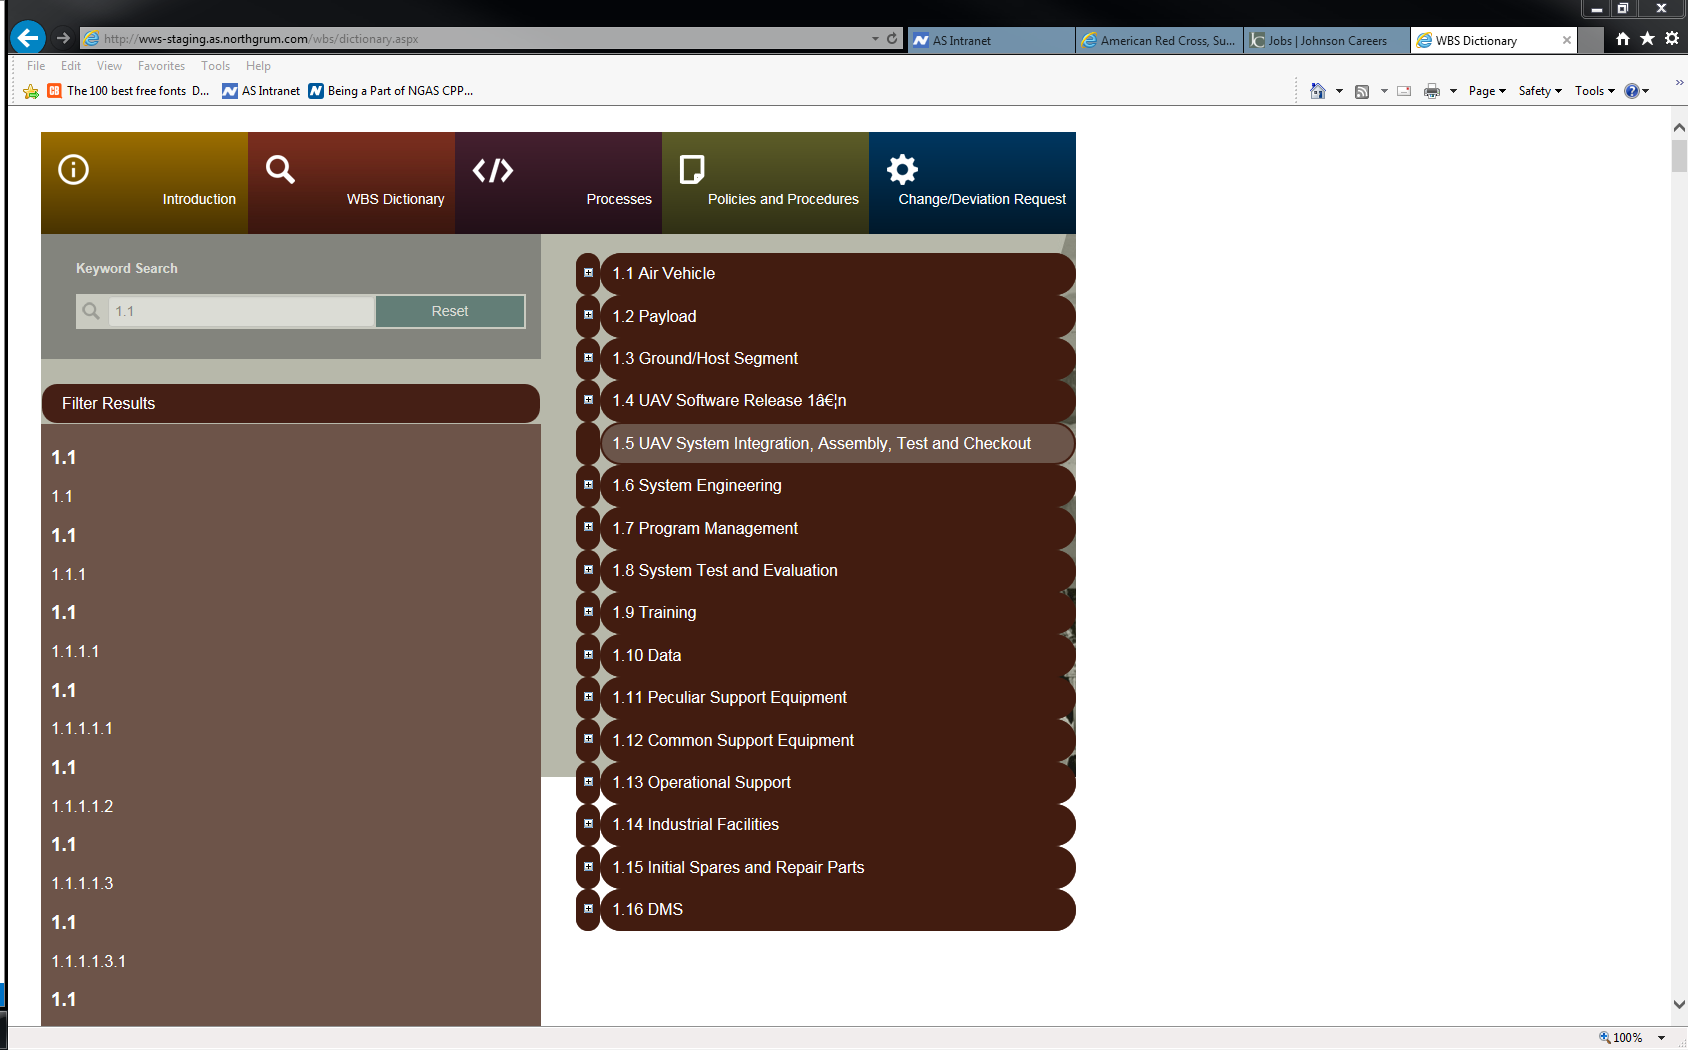This screenshot has height=1050, width=1688.
Task: Open the browser favorites star icon
Action: point(1647,38)
